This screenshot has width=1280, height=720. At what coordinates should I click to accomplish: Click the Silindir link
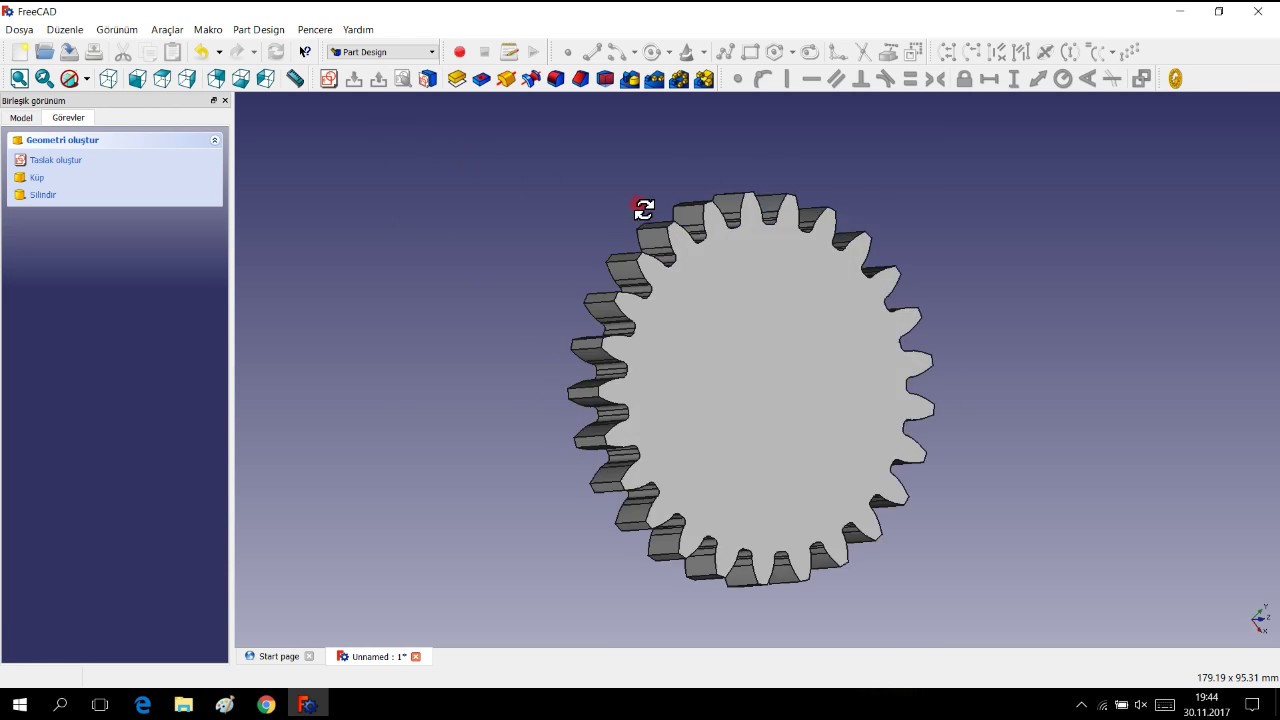pyautogui.click(x=43, y=195)
